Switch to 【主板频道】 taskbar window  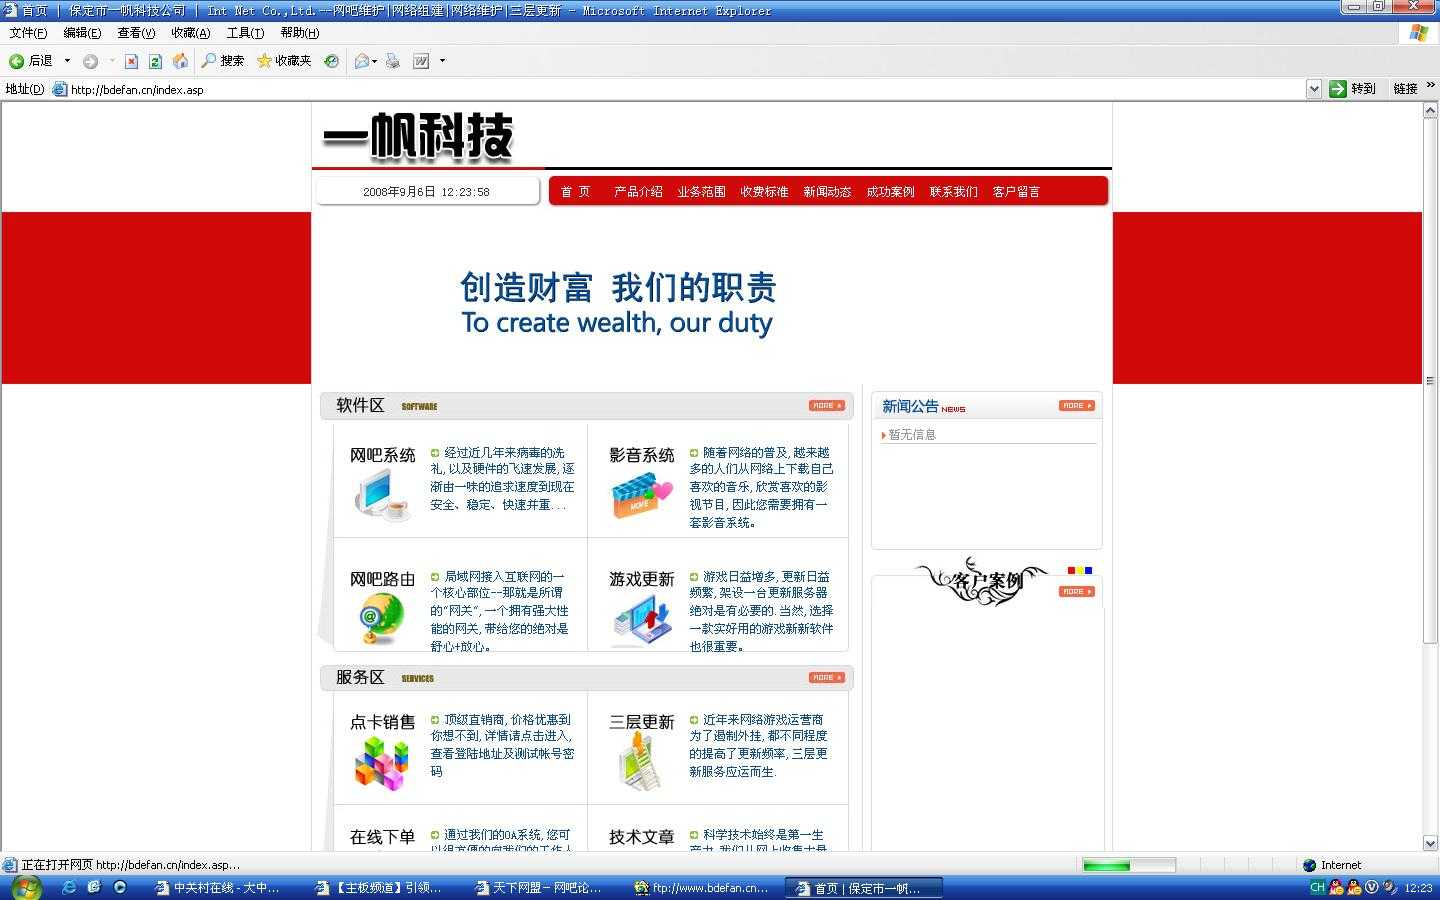point(381,887)
